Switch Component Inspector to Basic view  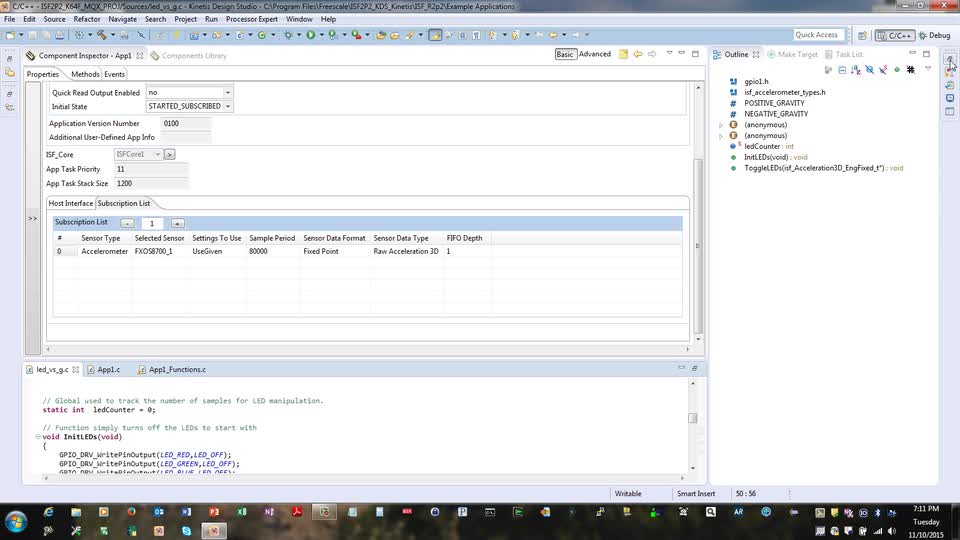[x=565, y=54]
